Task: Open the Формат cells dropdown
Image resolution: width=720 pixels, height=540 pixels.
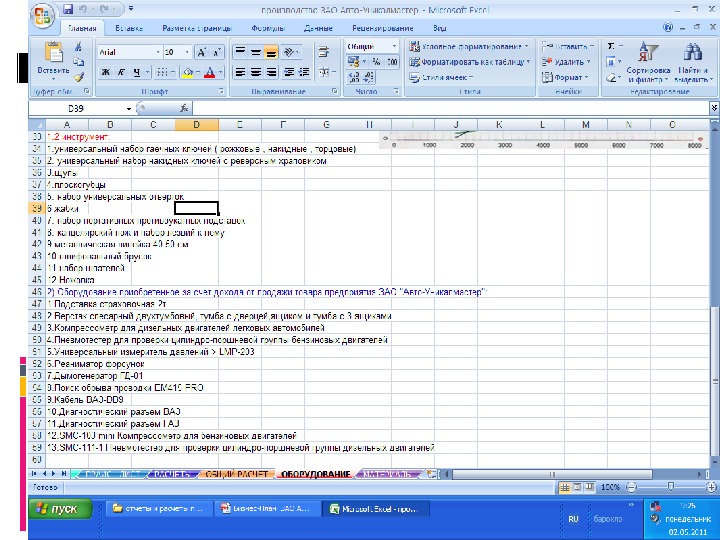Action: (565, 77)
